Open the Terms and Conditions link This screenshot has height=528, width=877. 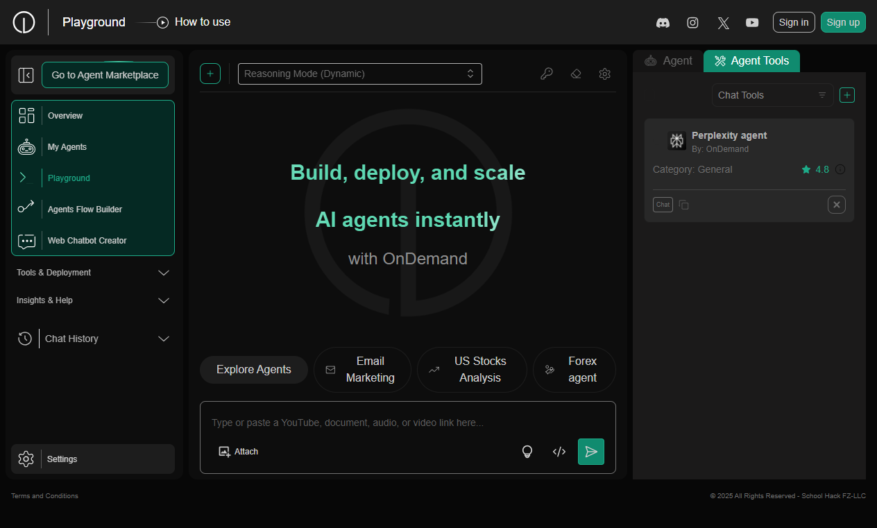[x=45, y=496]
